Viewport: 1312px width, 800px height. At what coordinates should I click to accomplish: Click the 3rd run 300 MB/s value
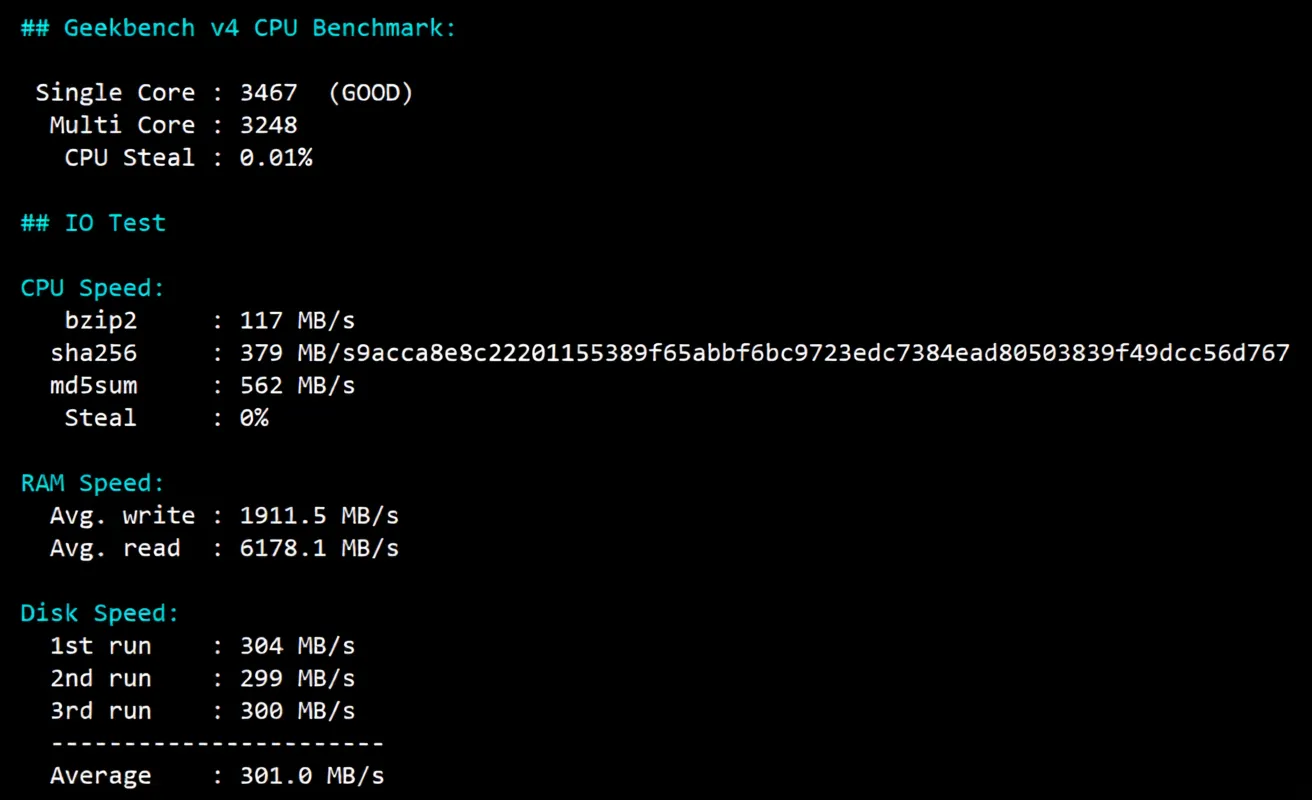click(x=297, y=711)
